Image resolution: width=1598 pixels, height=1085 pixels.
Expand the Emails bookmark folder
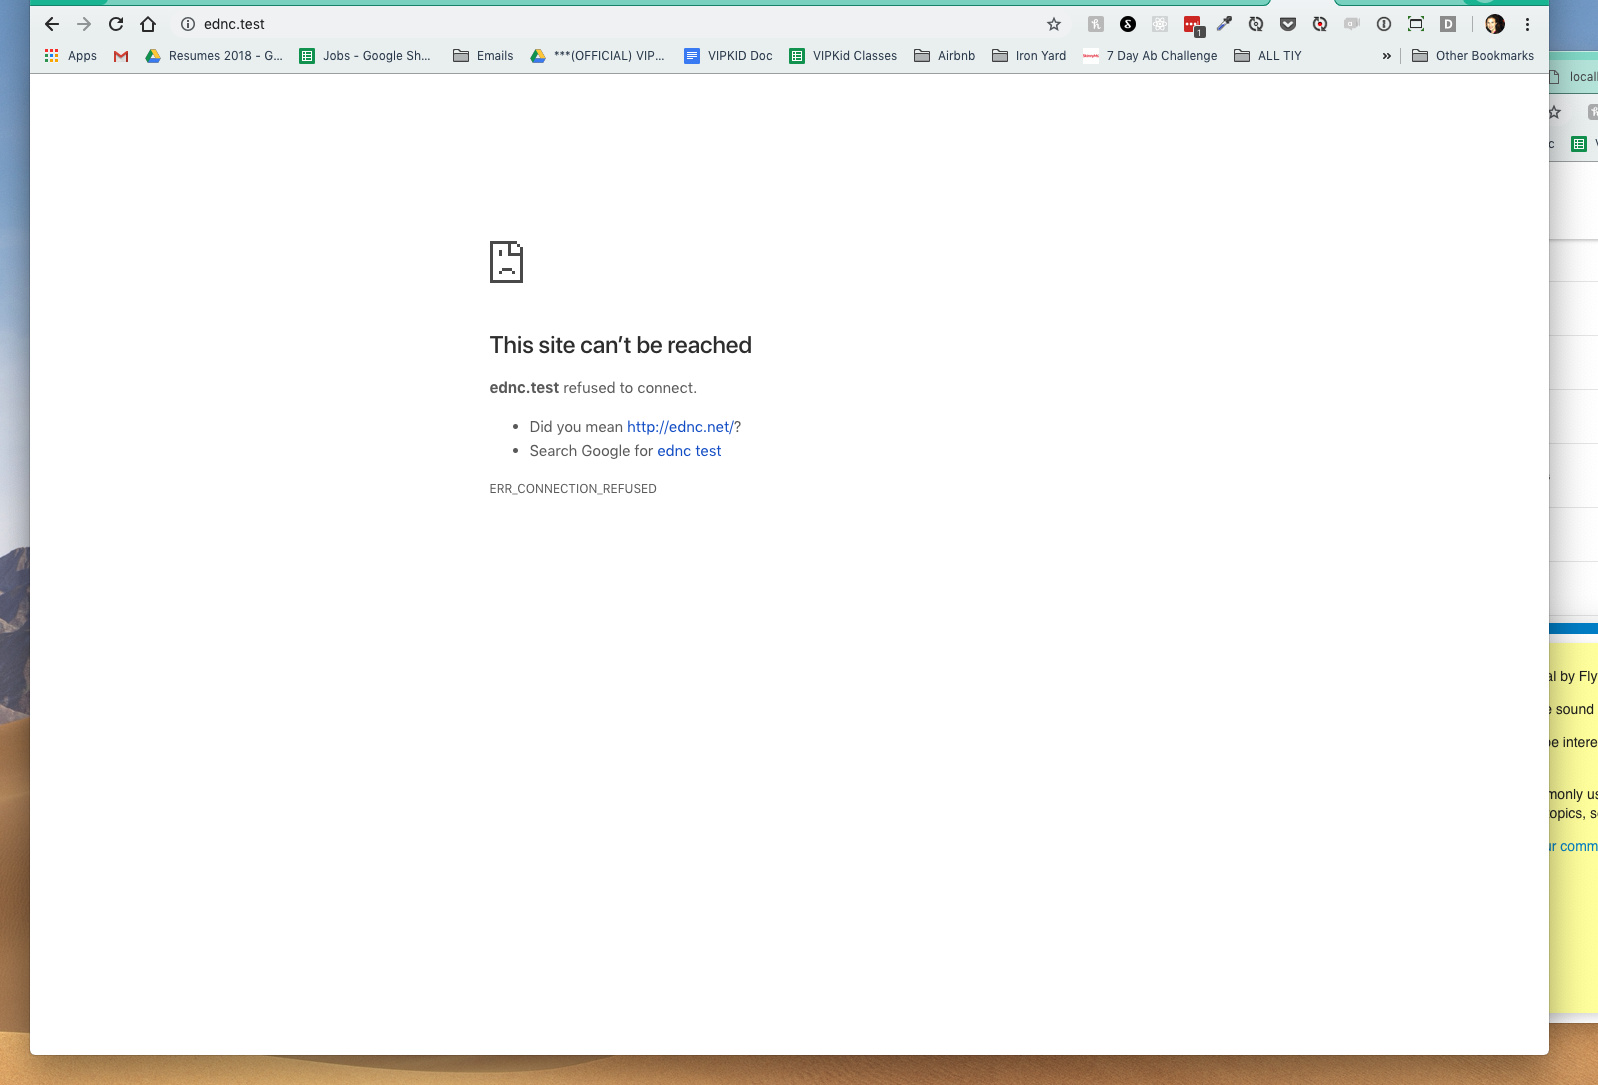[483, 56]
